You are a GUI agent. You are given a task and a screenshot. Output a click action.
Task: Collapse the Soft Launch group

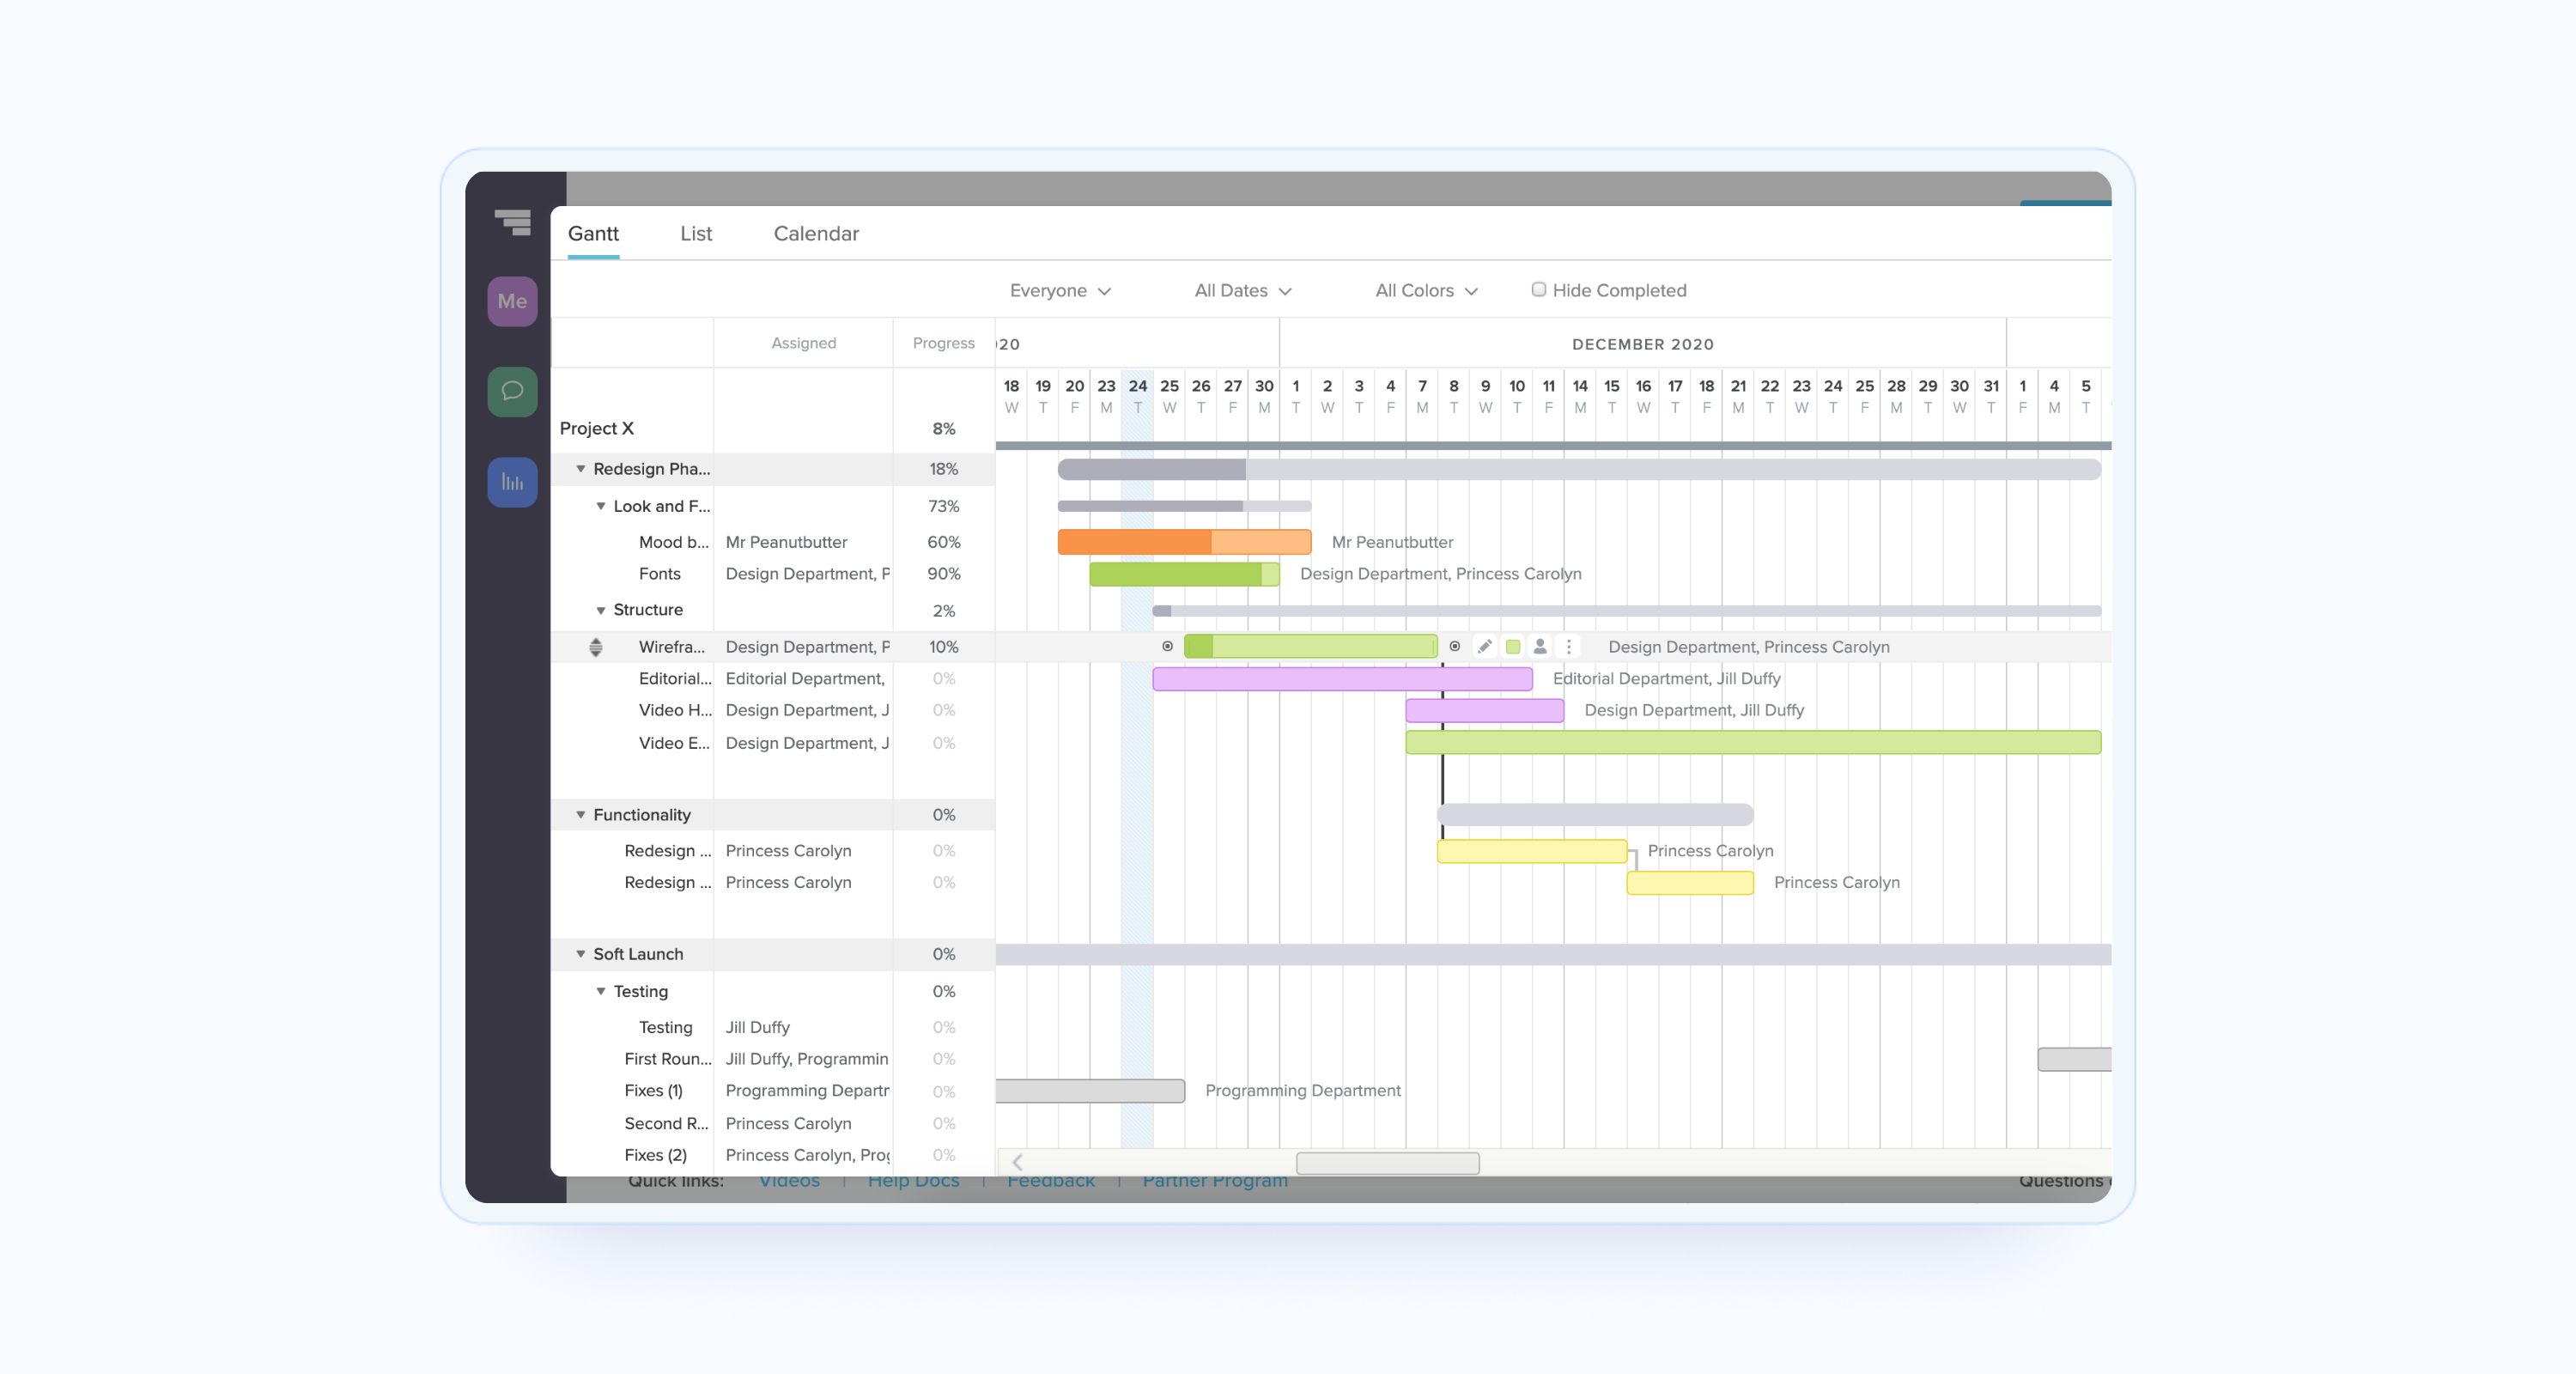pyautogui.click(x=580, y=954)
